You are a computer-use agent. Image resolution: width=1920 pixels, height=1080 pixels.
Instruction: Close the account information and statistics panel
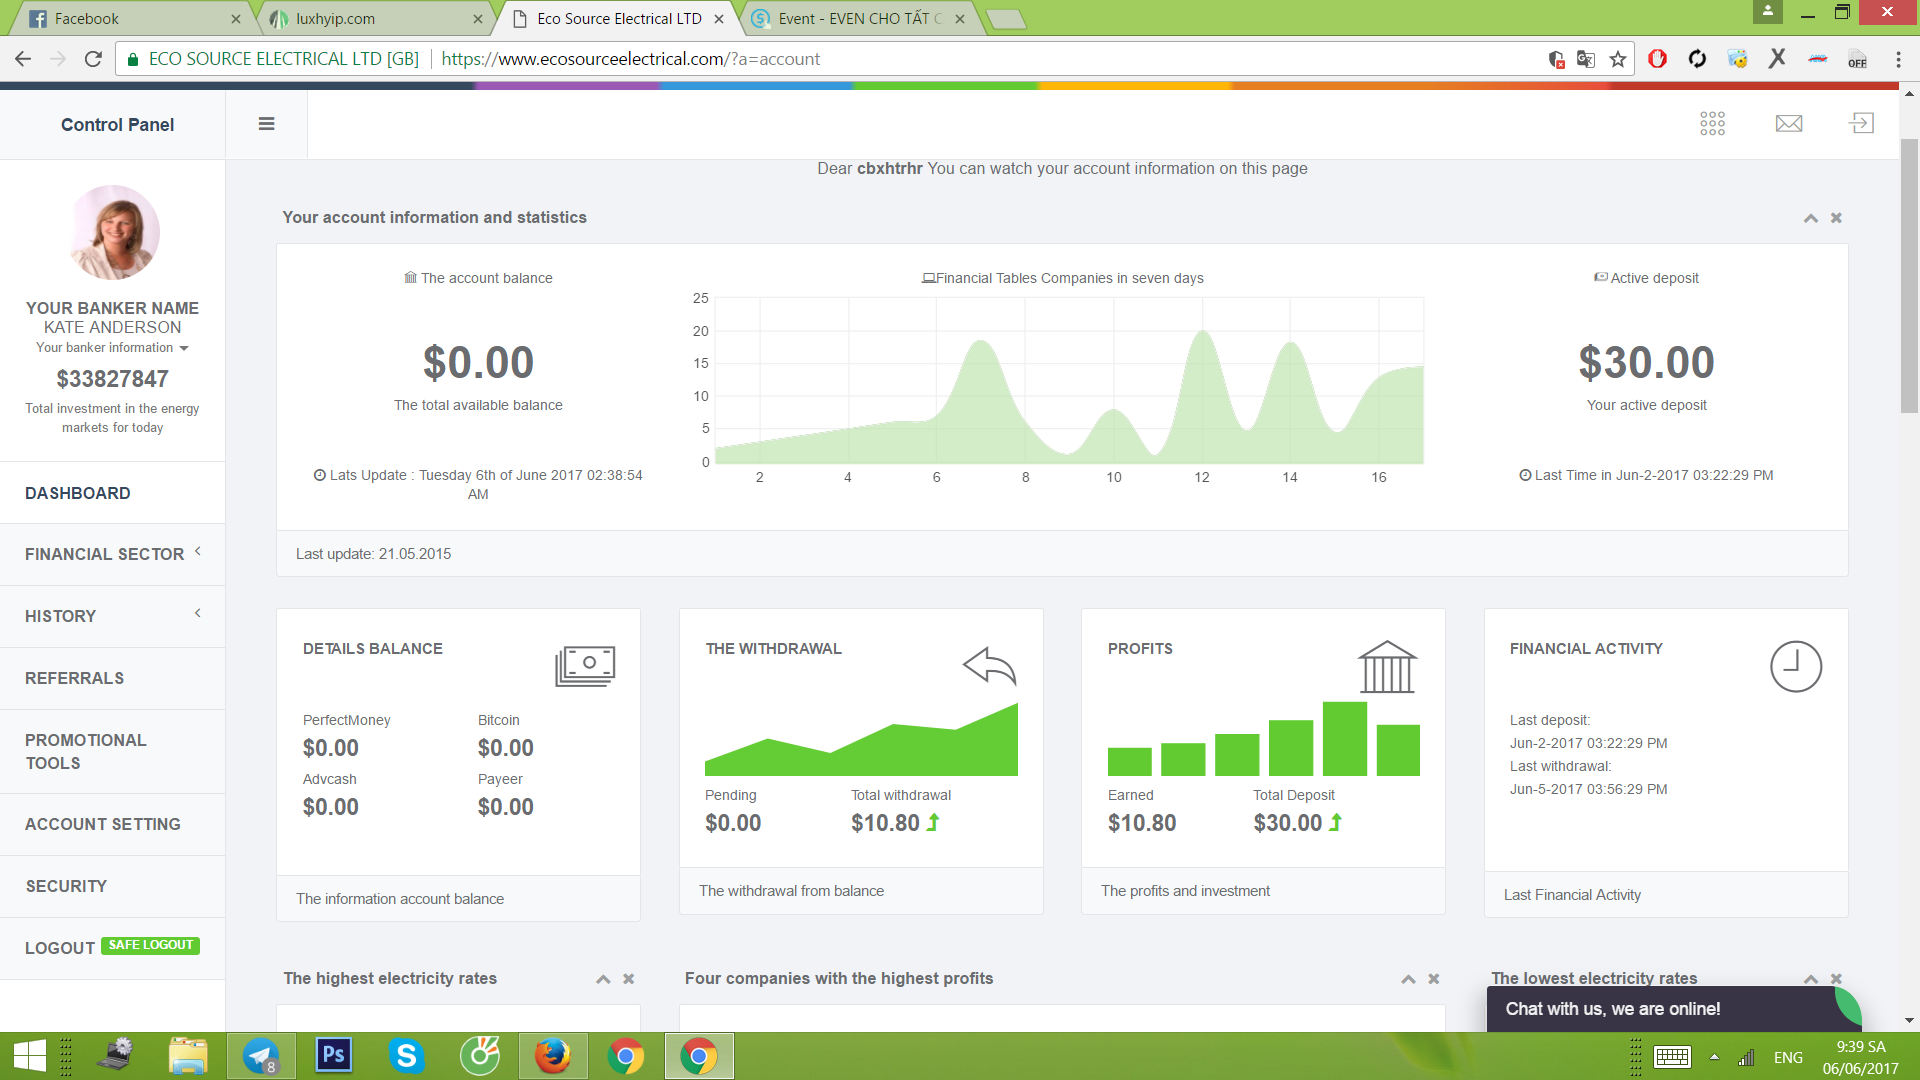tap(1836, 218)
